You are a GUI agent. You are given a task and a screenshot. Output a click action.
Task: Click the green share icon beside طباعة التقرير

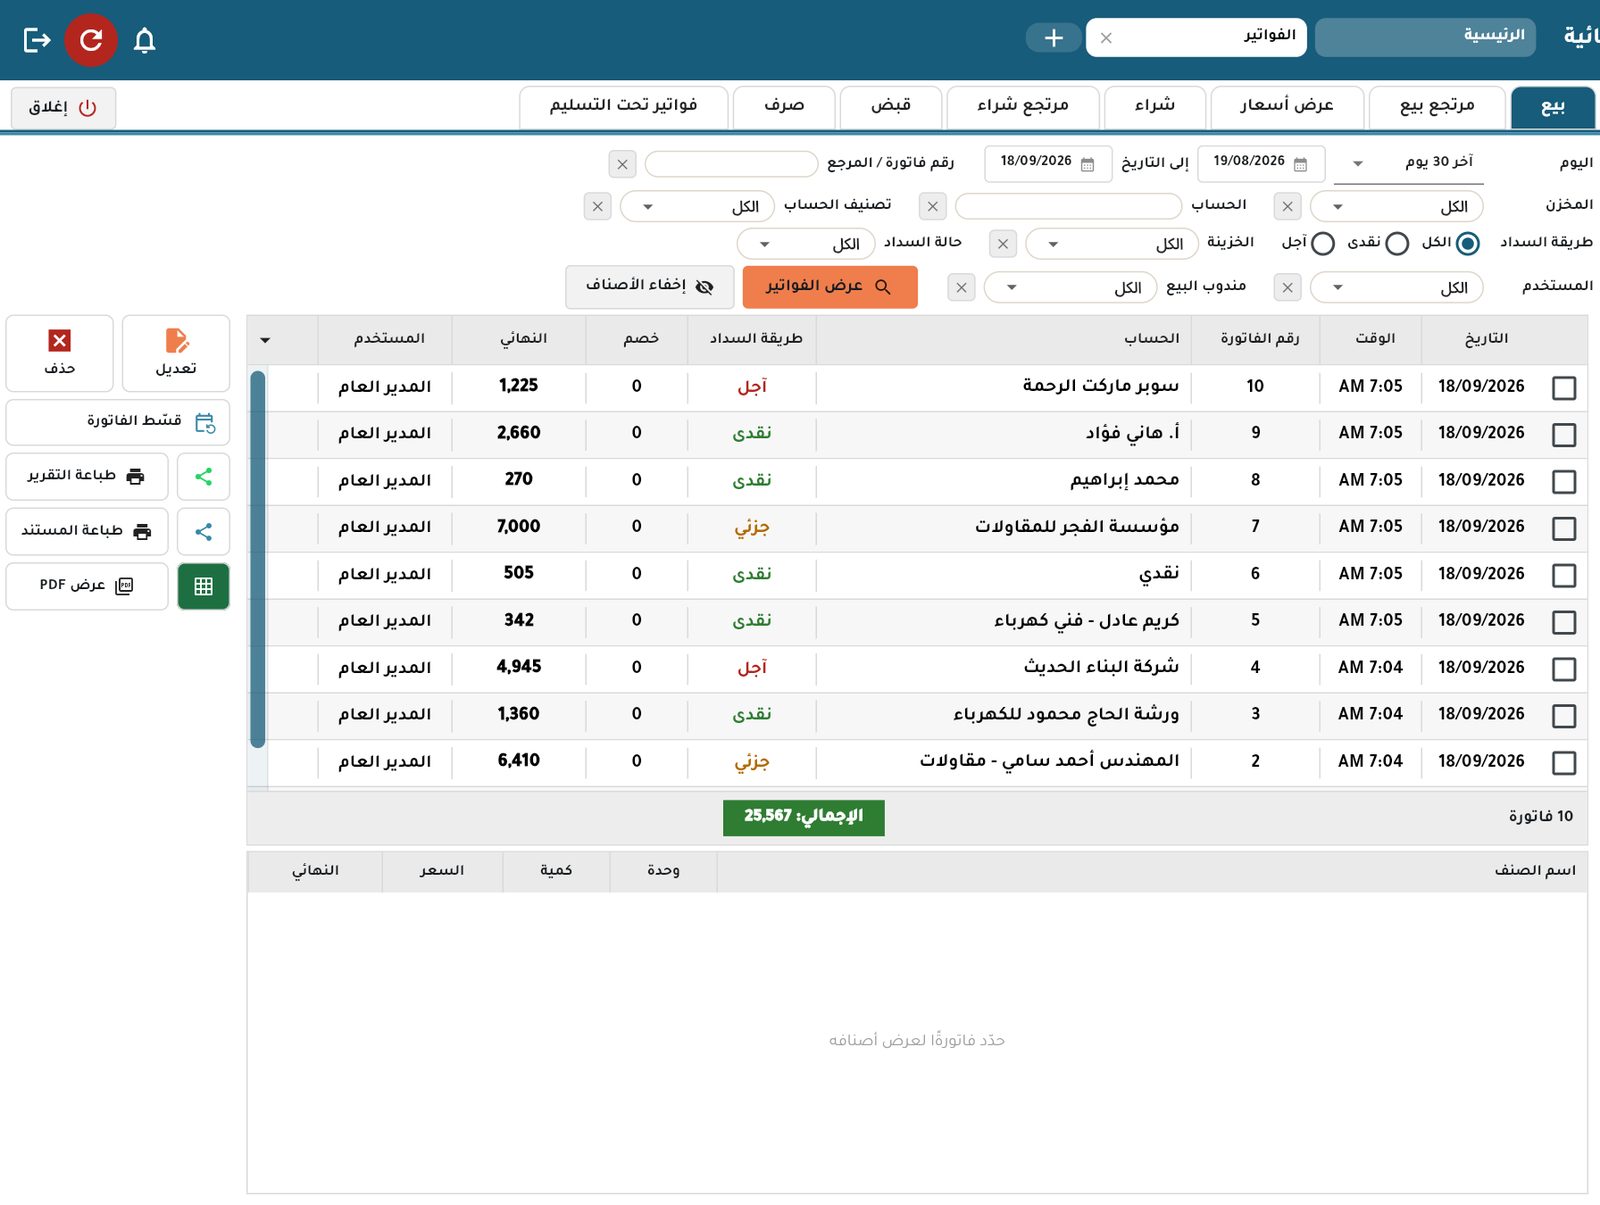(x=203, y=476)
